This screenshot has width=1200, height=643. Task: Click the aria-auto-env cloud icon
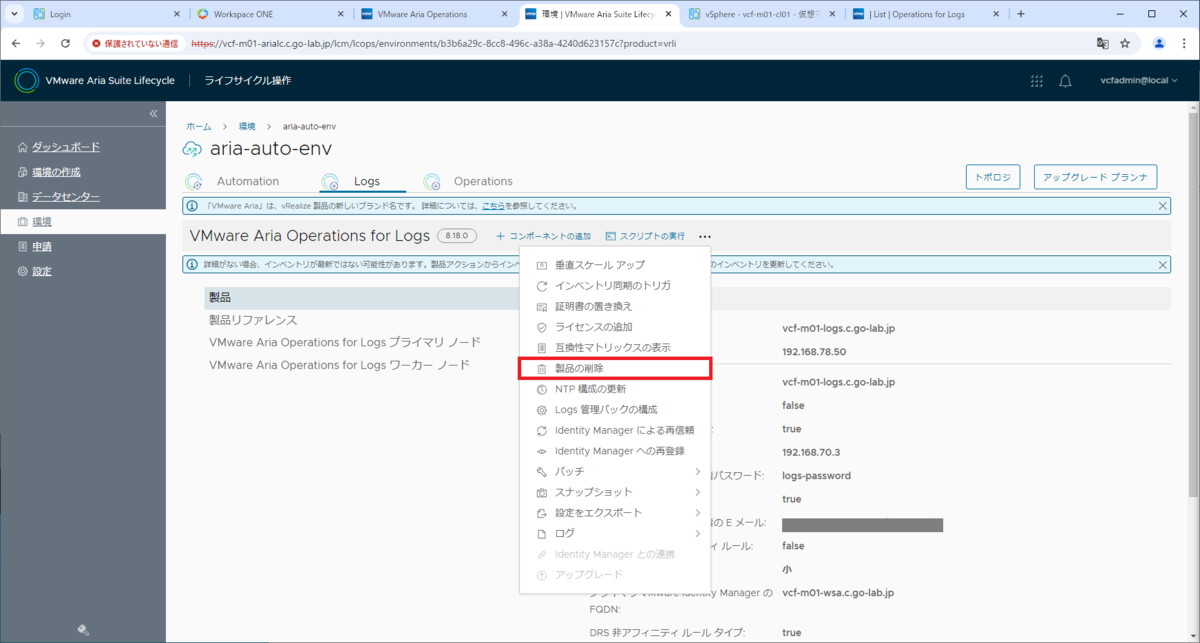(x=192, y=149)
